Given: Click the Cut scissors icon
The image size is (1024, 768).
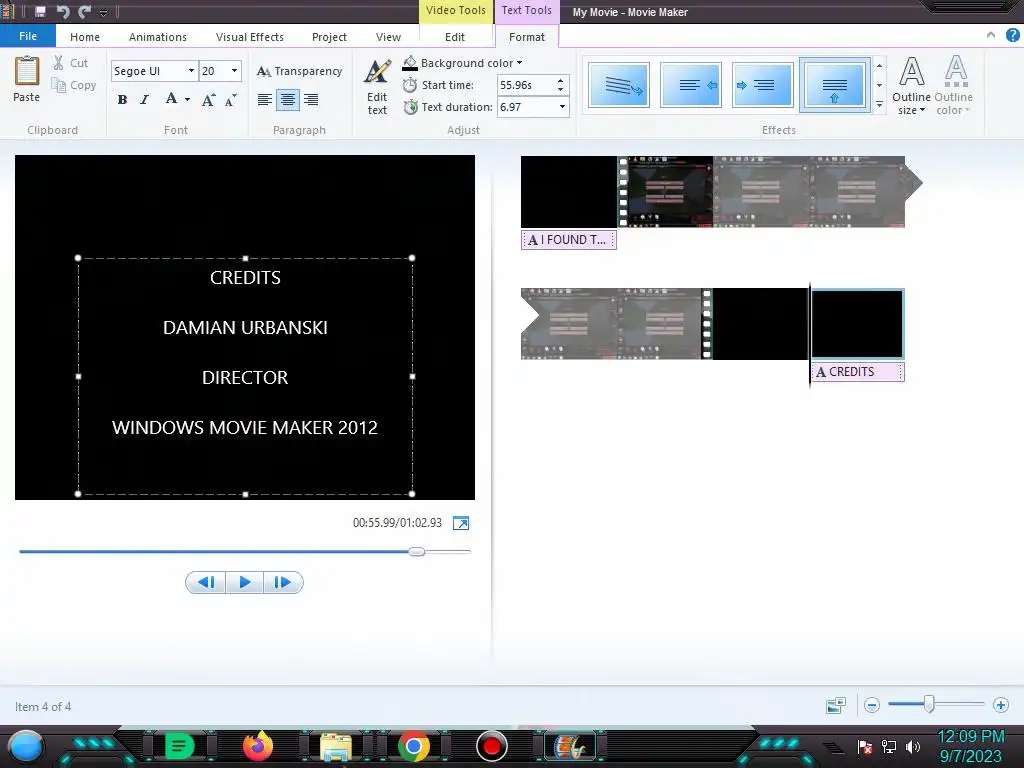Looking at the screenshot, I should [x=59, y=63].
